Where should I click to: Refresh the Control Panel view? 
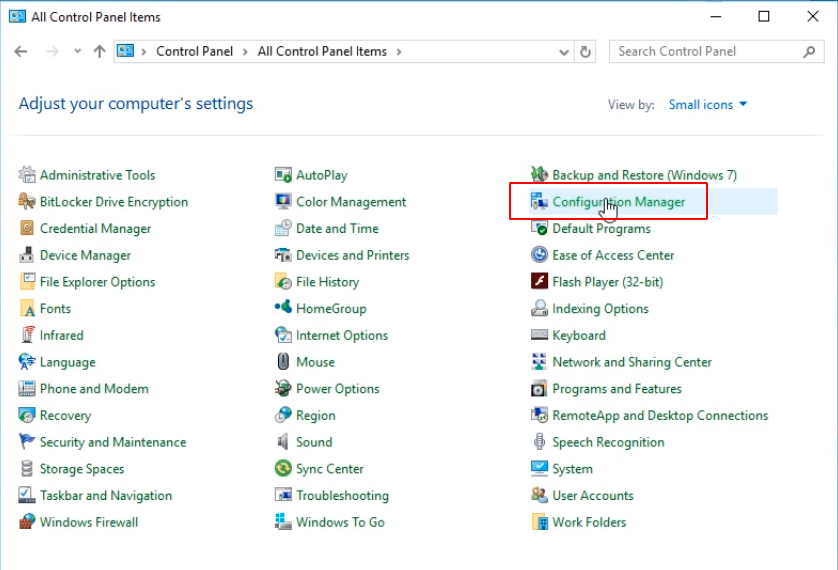585,52
